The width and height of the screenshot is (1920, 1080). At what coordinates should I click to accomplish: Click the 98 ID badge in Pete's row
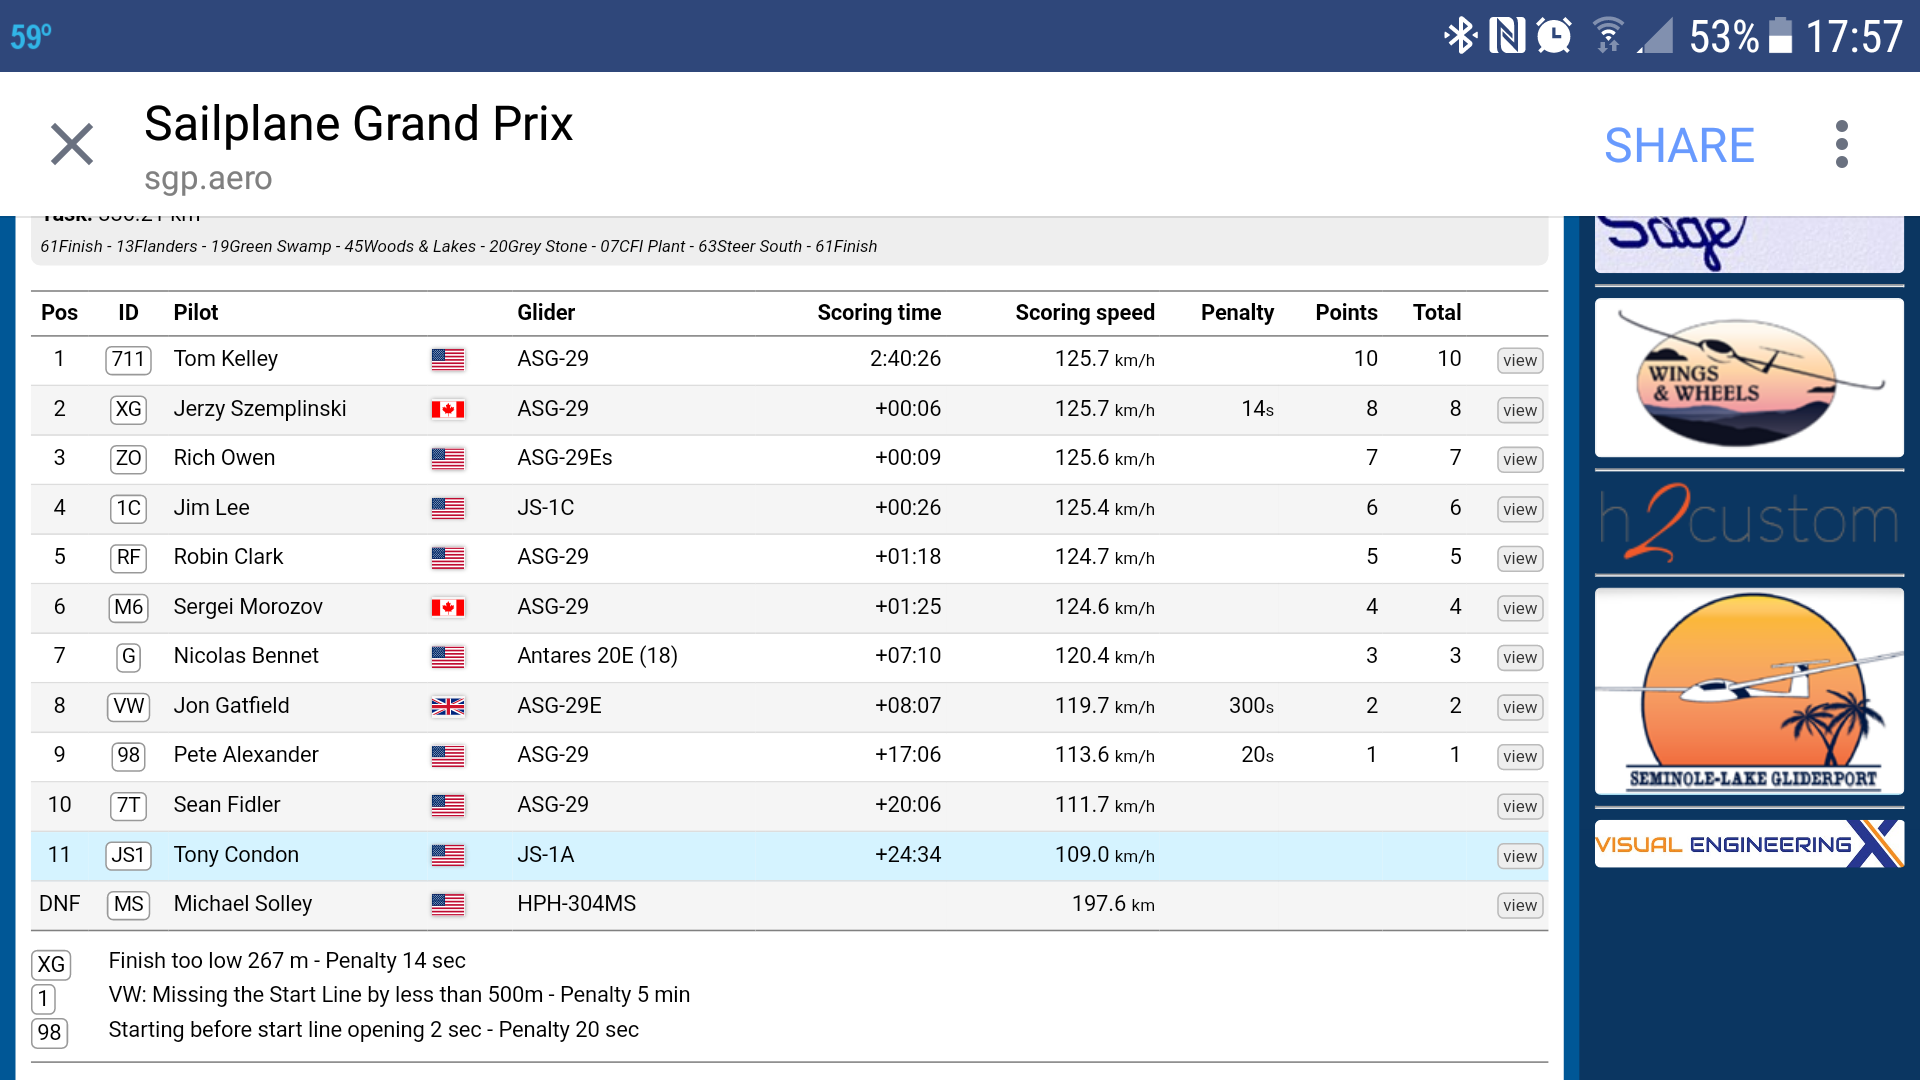128,755
